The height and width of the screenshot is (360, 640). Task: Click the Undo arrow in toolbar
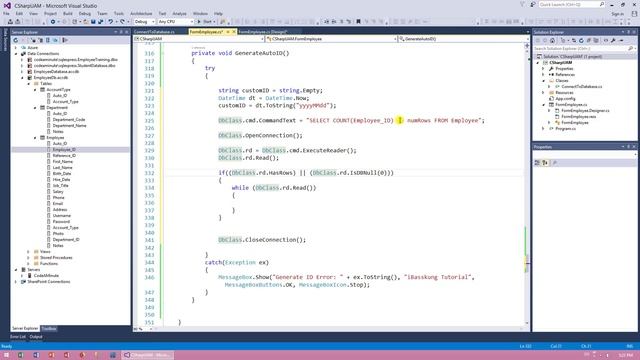tap(110, 22)
